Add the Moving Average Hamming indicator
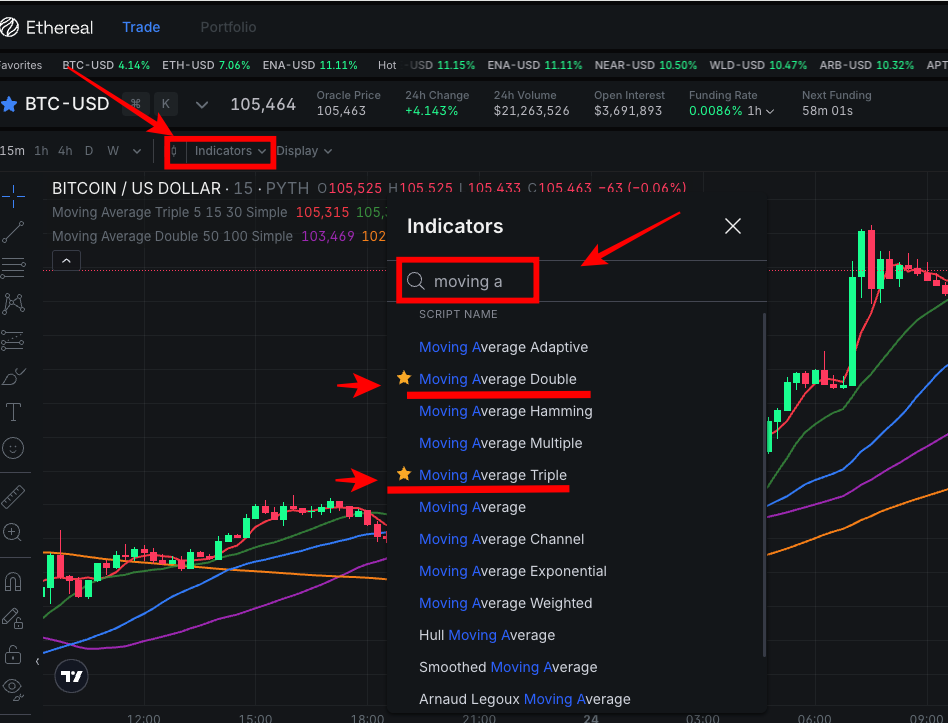Viewport: 948px width, 723px height. [505, 411]
